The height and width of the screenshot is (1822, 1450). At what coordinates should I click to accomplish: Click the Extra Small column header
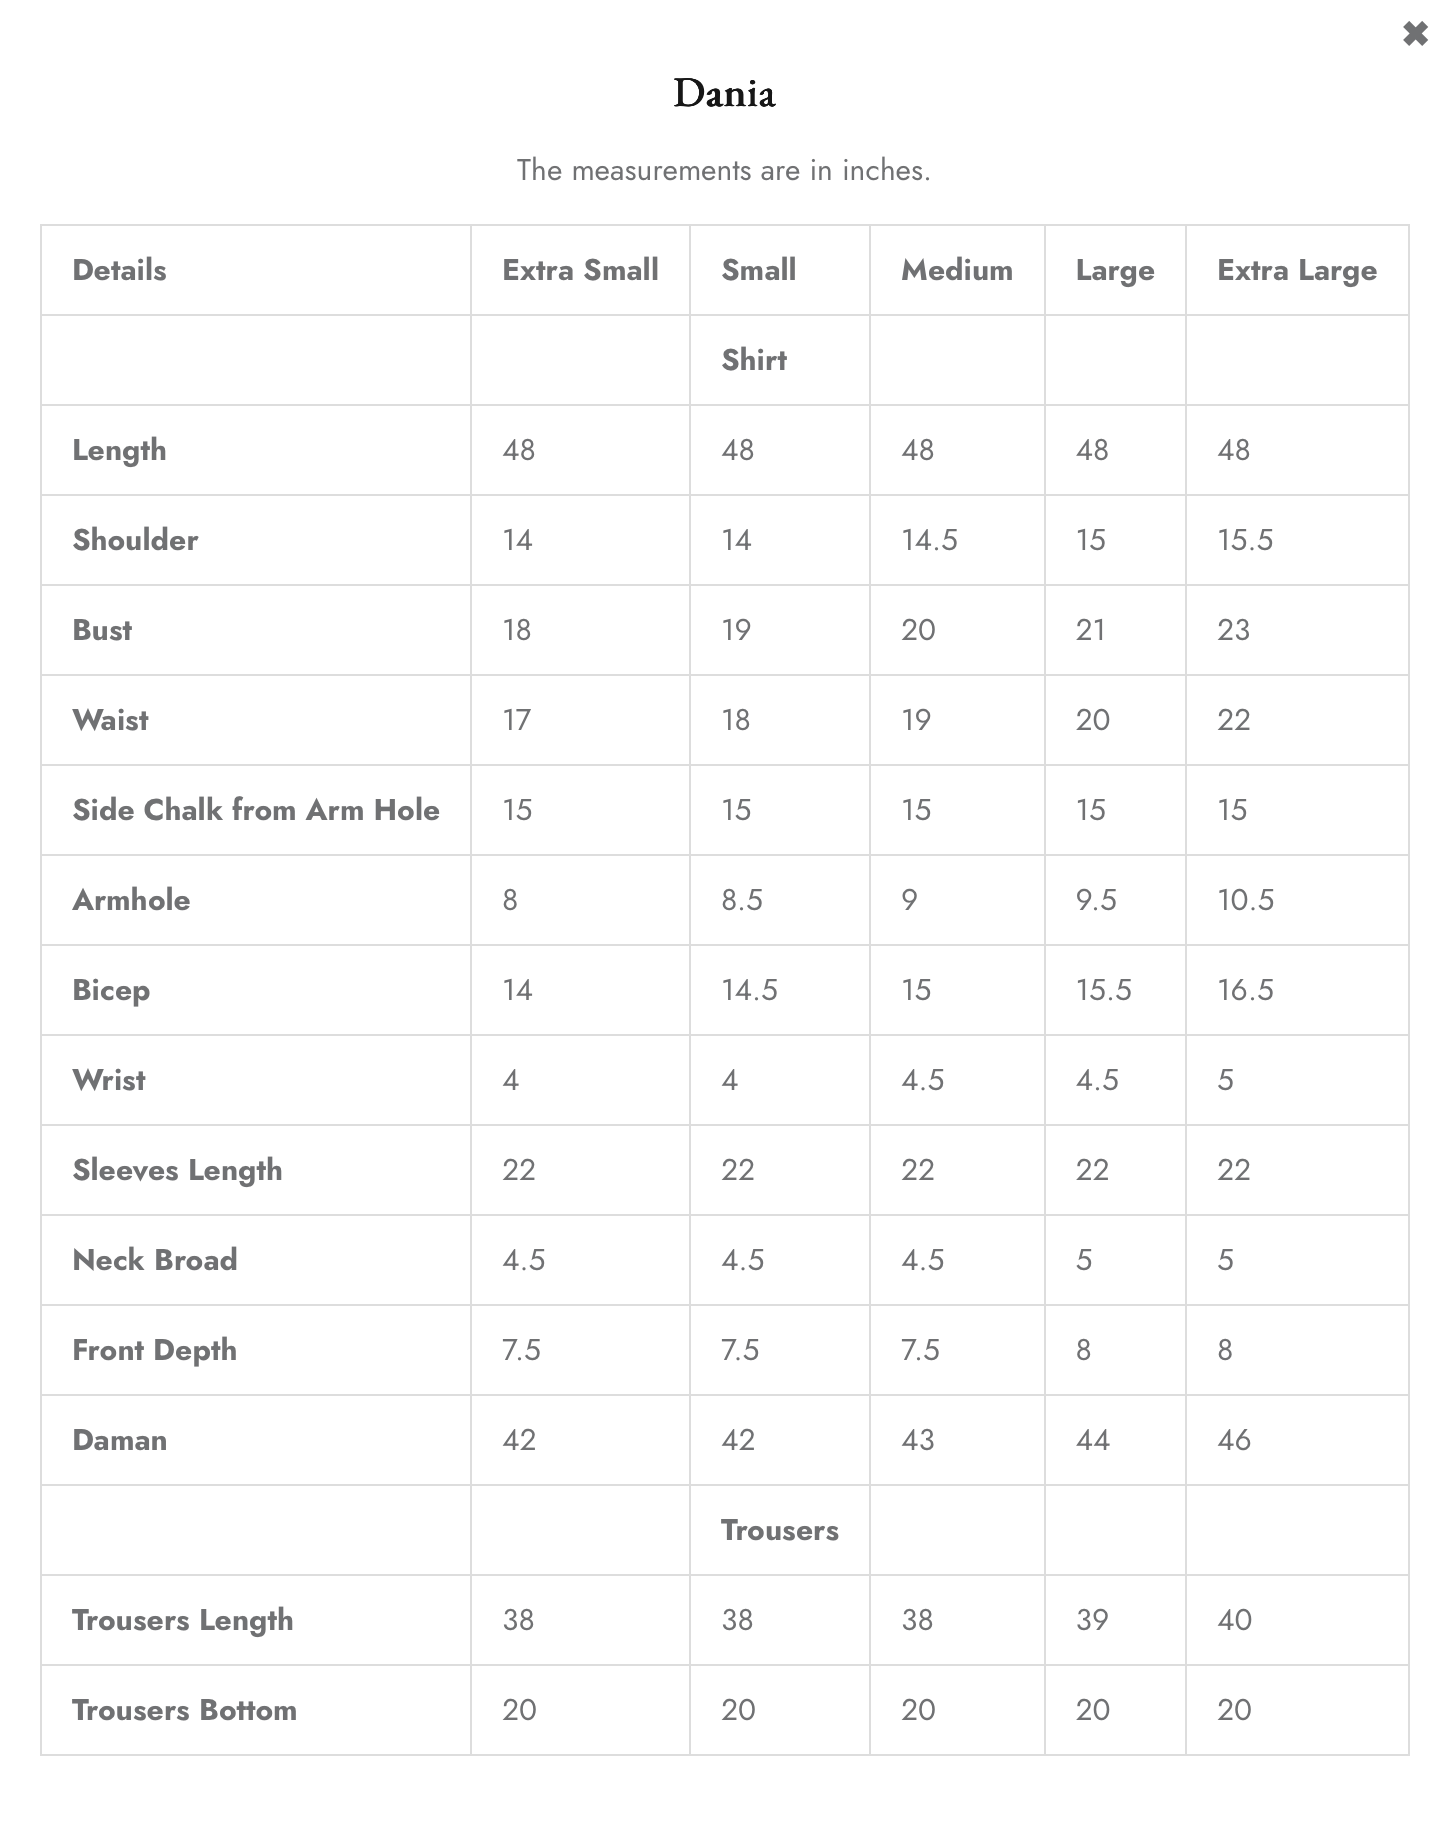[580, 270]
